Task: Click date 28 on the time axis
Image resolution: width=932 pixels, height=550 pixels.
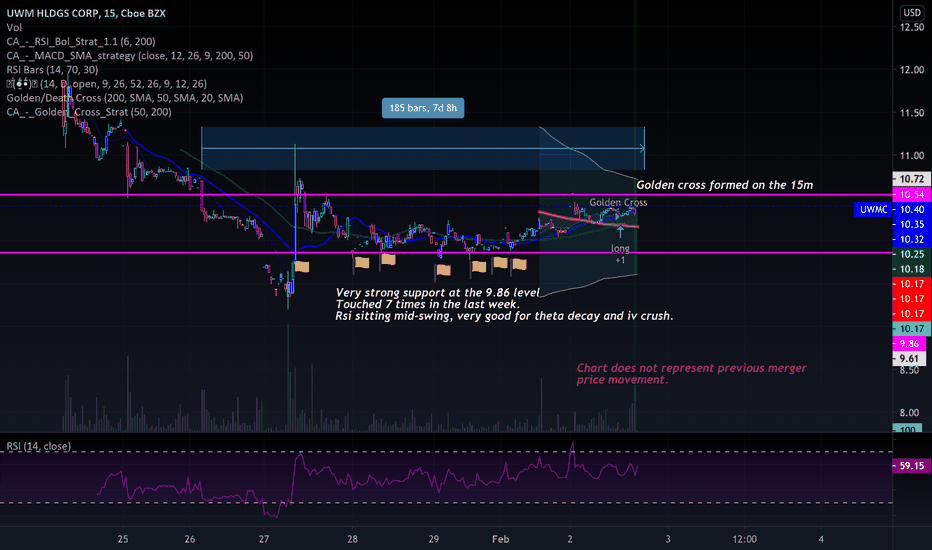Action: tap(352, 539)
